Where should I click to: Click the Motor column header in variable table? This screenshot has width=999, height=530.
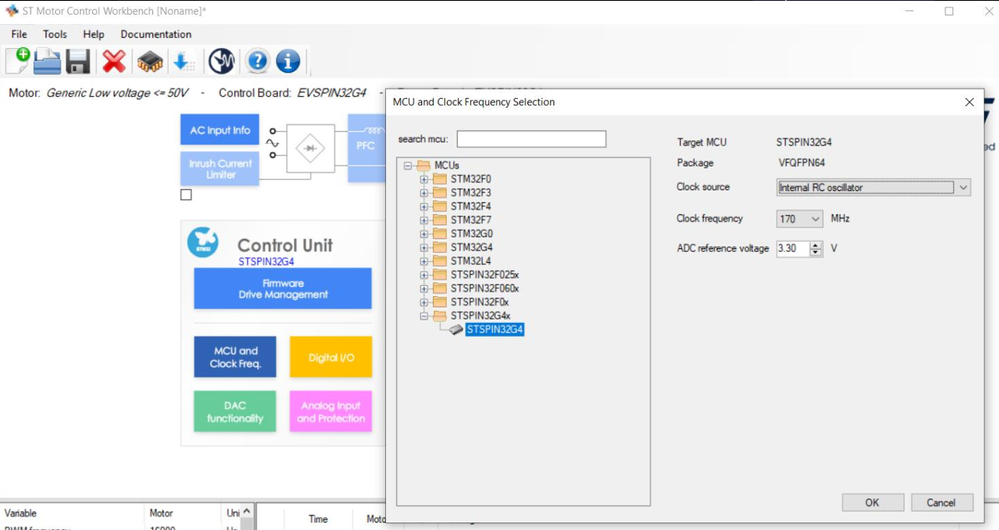[x=161, y=513]
